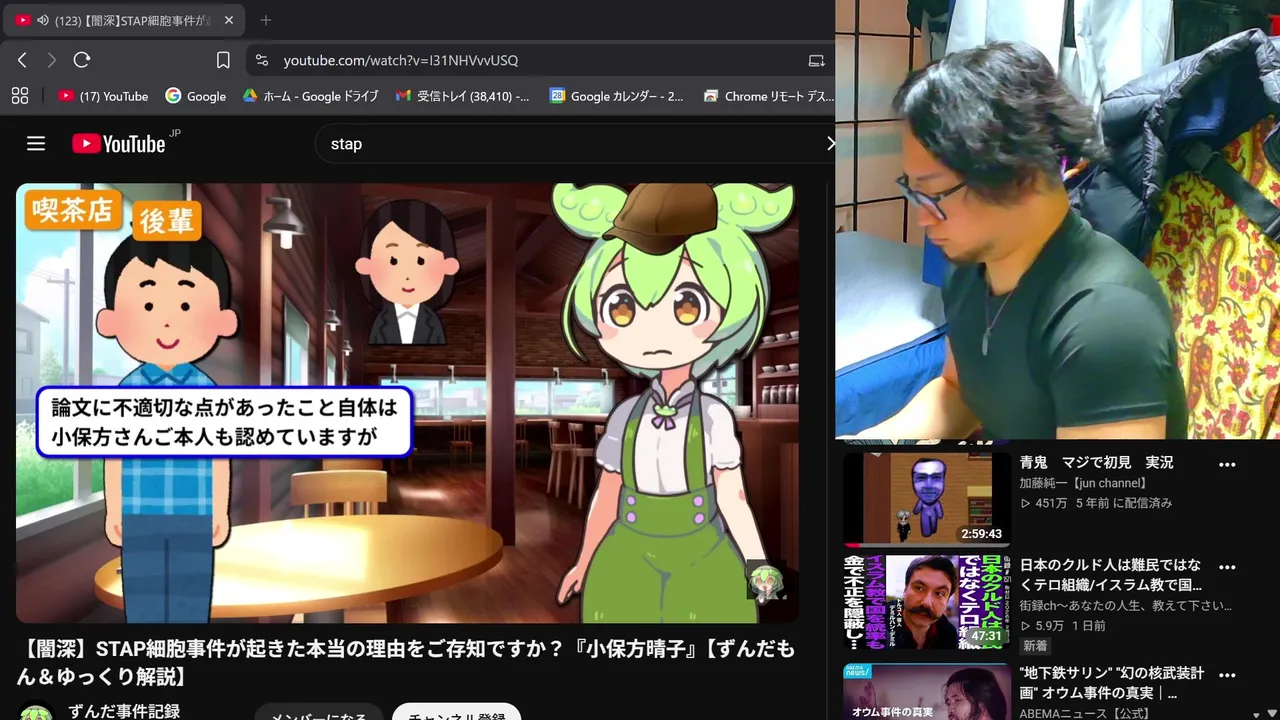This screenshot has height=720, width=1280.
Task: Reload the page with the refresh icon
Action: click(82, 60)
